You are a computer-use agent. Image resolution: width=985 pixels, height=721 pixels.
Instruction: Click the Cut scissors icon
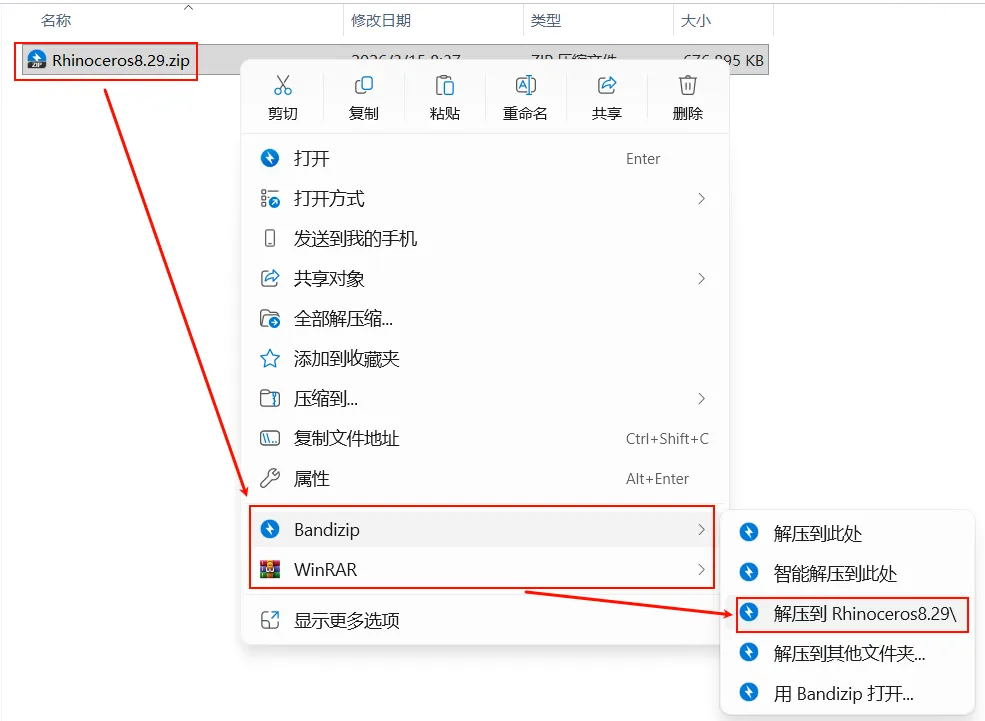tap(283, 85)
